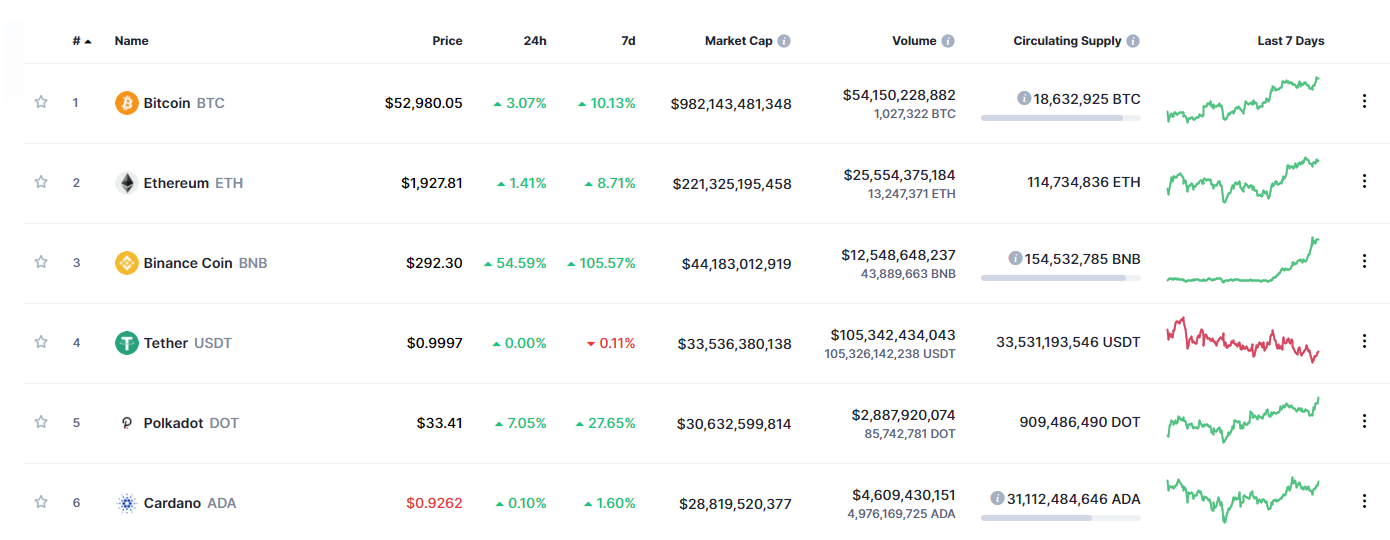
Task: Click info icon beside Bitcoin circulating supply
Action: click(1024, 98)
